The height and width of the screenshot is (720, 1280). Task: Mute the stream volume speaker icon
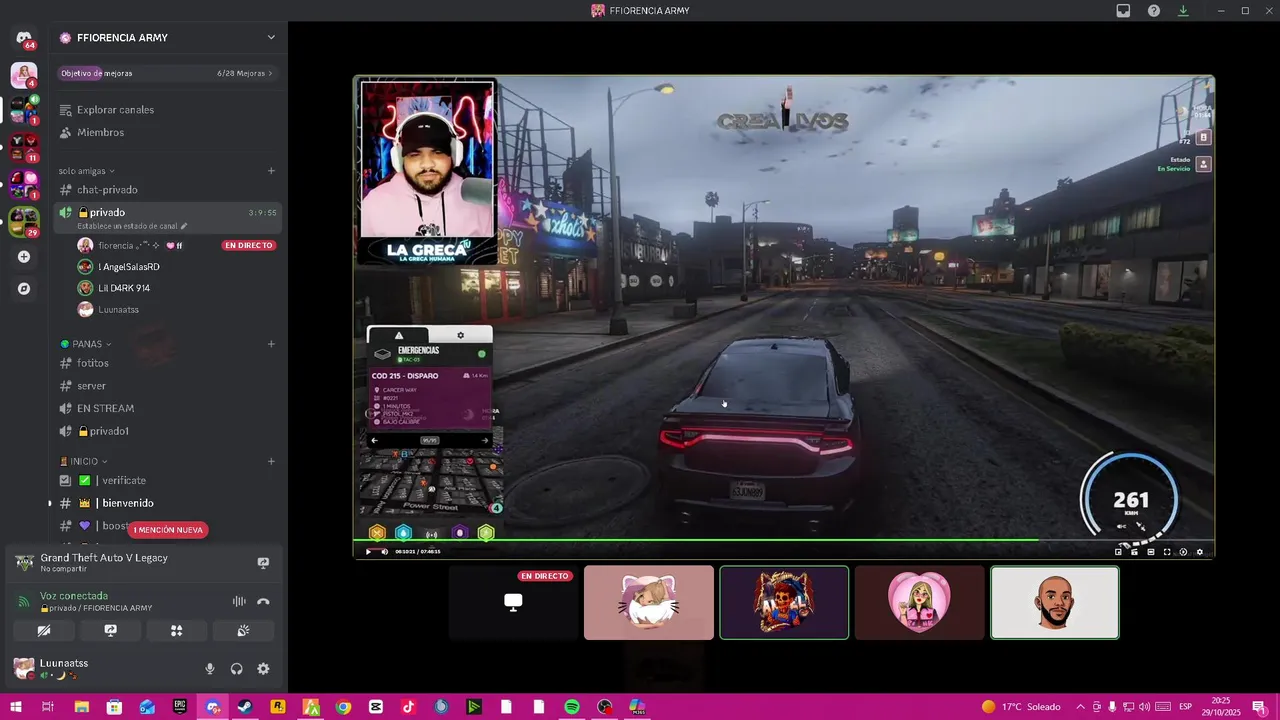coord(384,552)
